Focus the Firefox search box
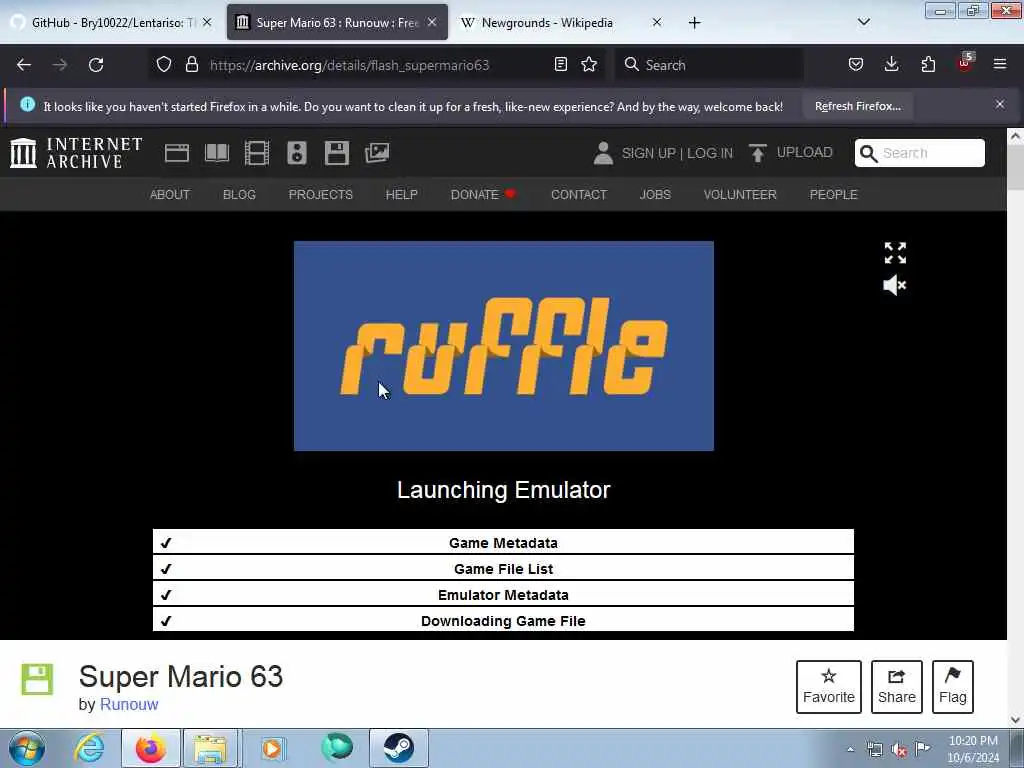This screenshot has height=768, width=1024. 709,65
